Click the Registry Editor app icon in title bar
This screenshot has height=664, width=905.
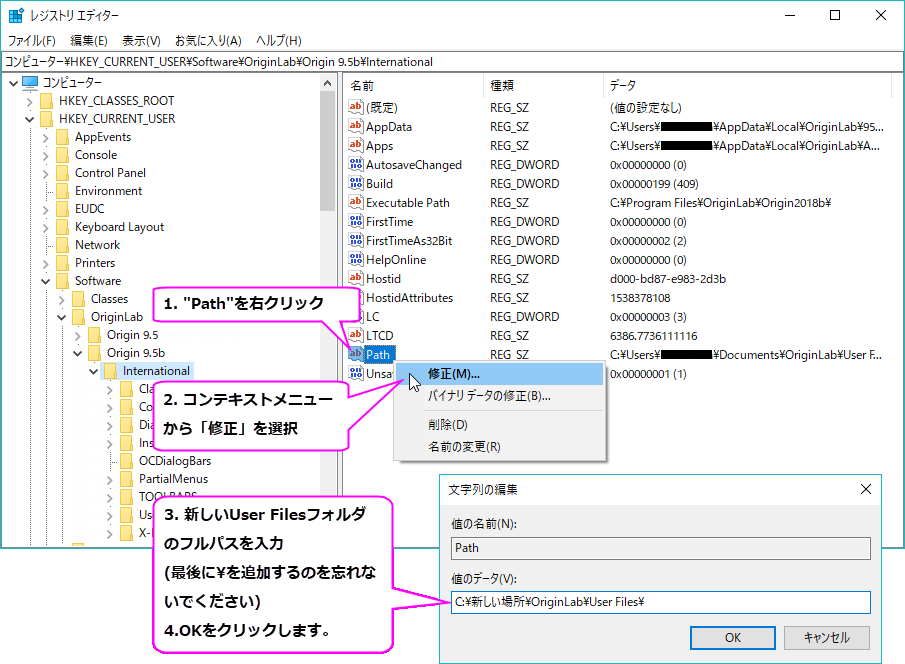tap(16, 15)
